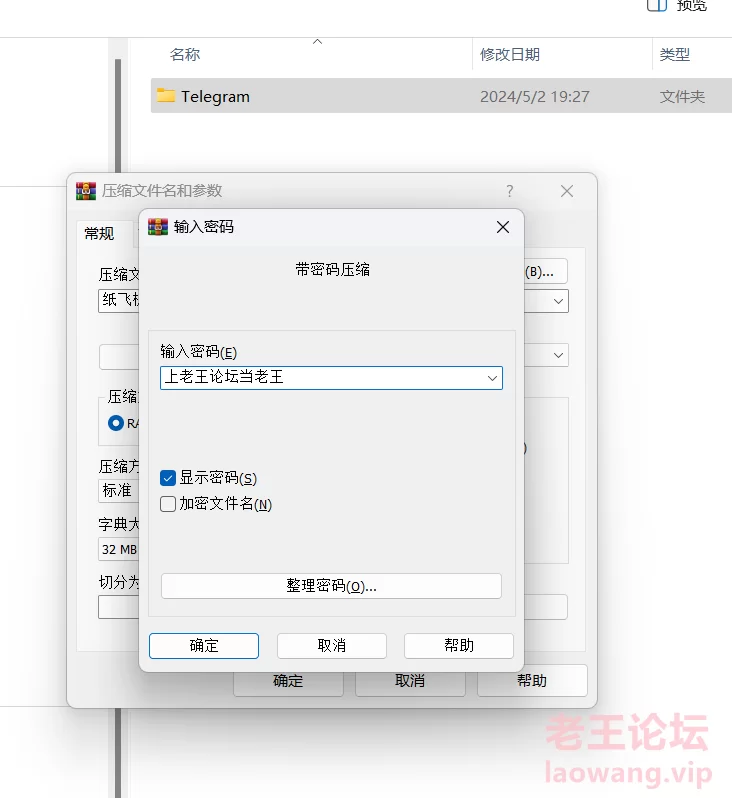Click the 文件夹 type cell of Telegram row

pos(682,96)
